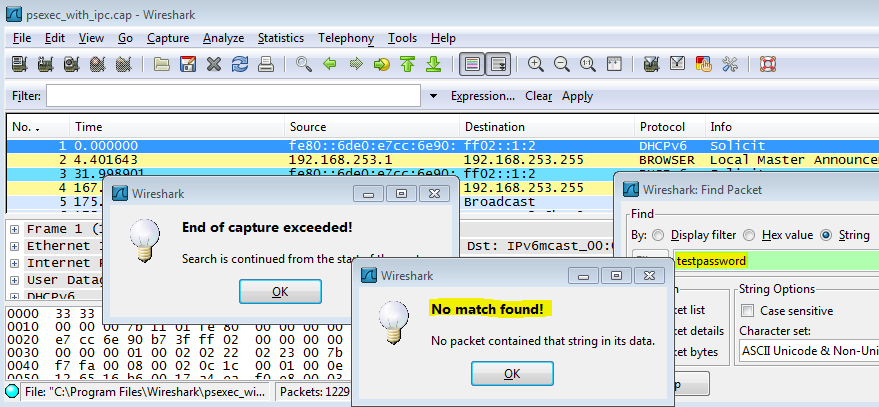The image size is (879, 407).
Task: Select Display filter radio in Find Packet
Action: (658, 235)
